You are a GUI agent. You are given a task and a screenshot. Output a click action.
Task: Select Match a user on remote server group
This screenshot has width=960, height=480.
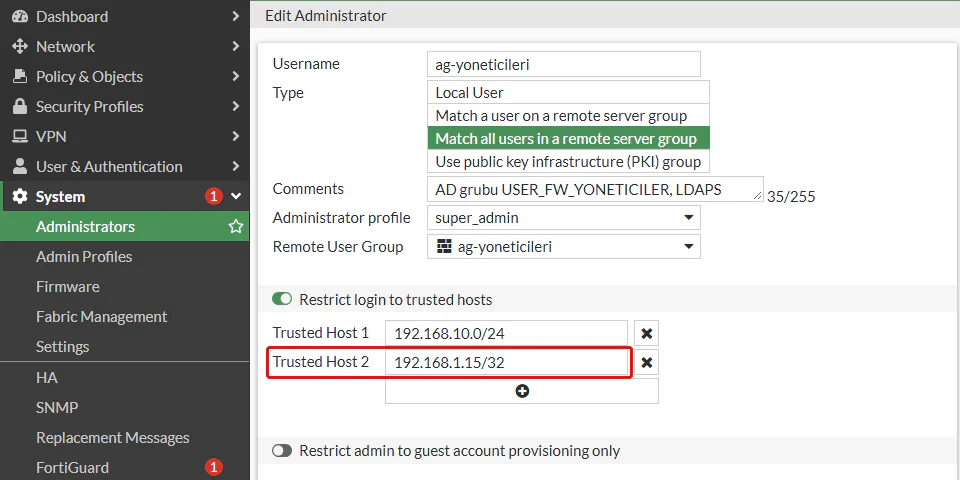pos(568,116)
